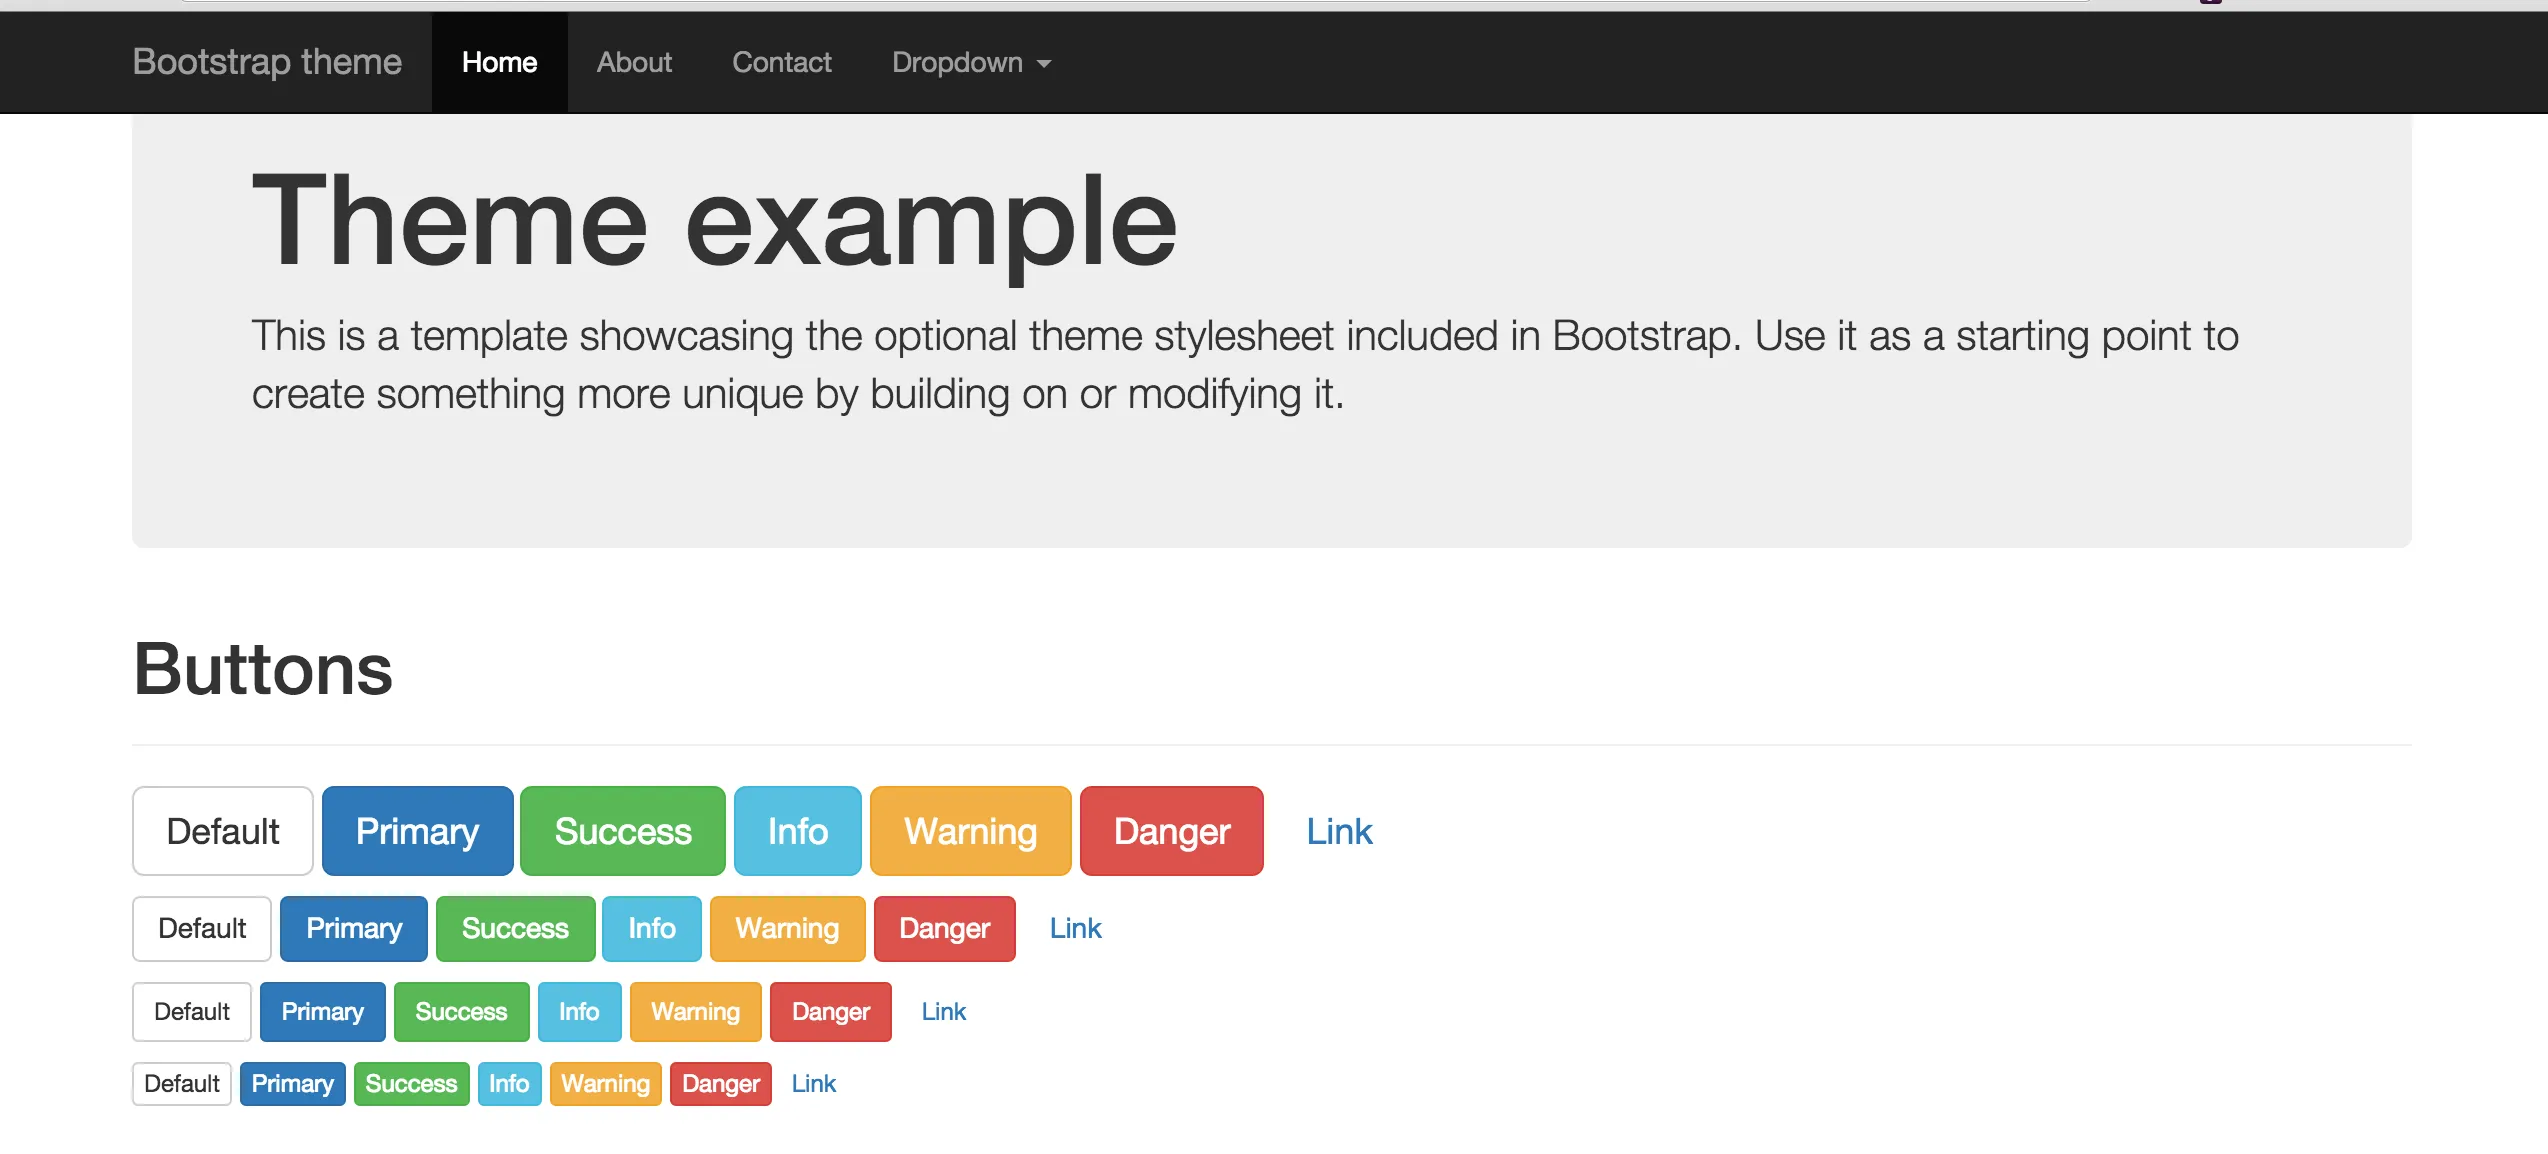This screenshot has width=2548, height=1154.
Task: Choose the medium-sized Primary button
Action: pyautogui.click(x=354, y=929)
